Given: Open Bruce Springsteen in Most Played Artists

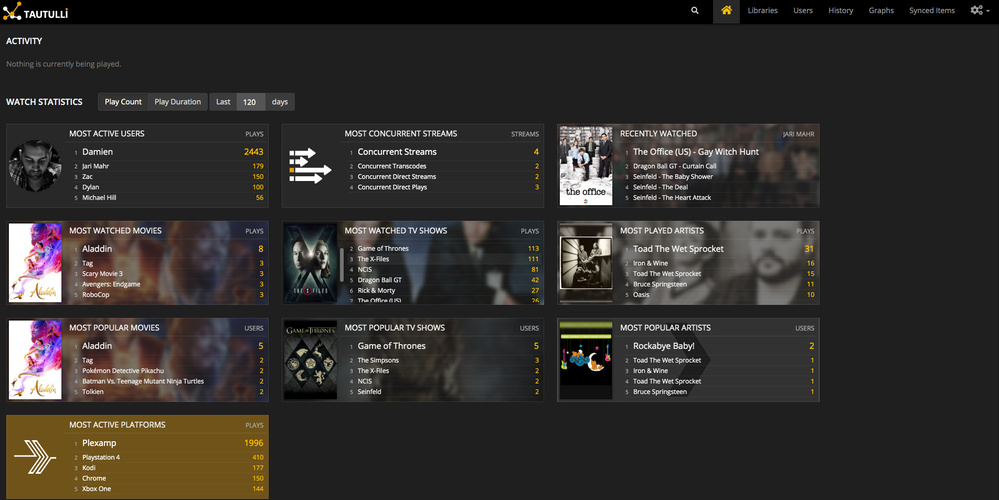Looking at the screenshot, I should tap(660, 284).
